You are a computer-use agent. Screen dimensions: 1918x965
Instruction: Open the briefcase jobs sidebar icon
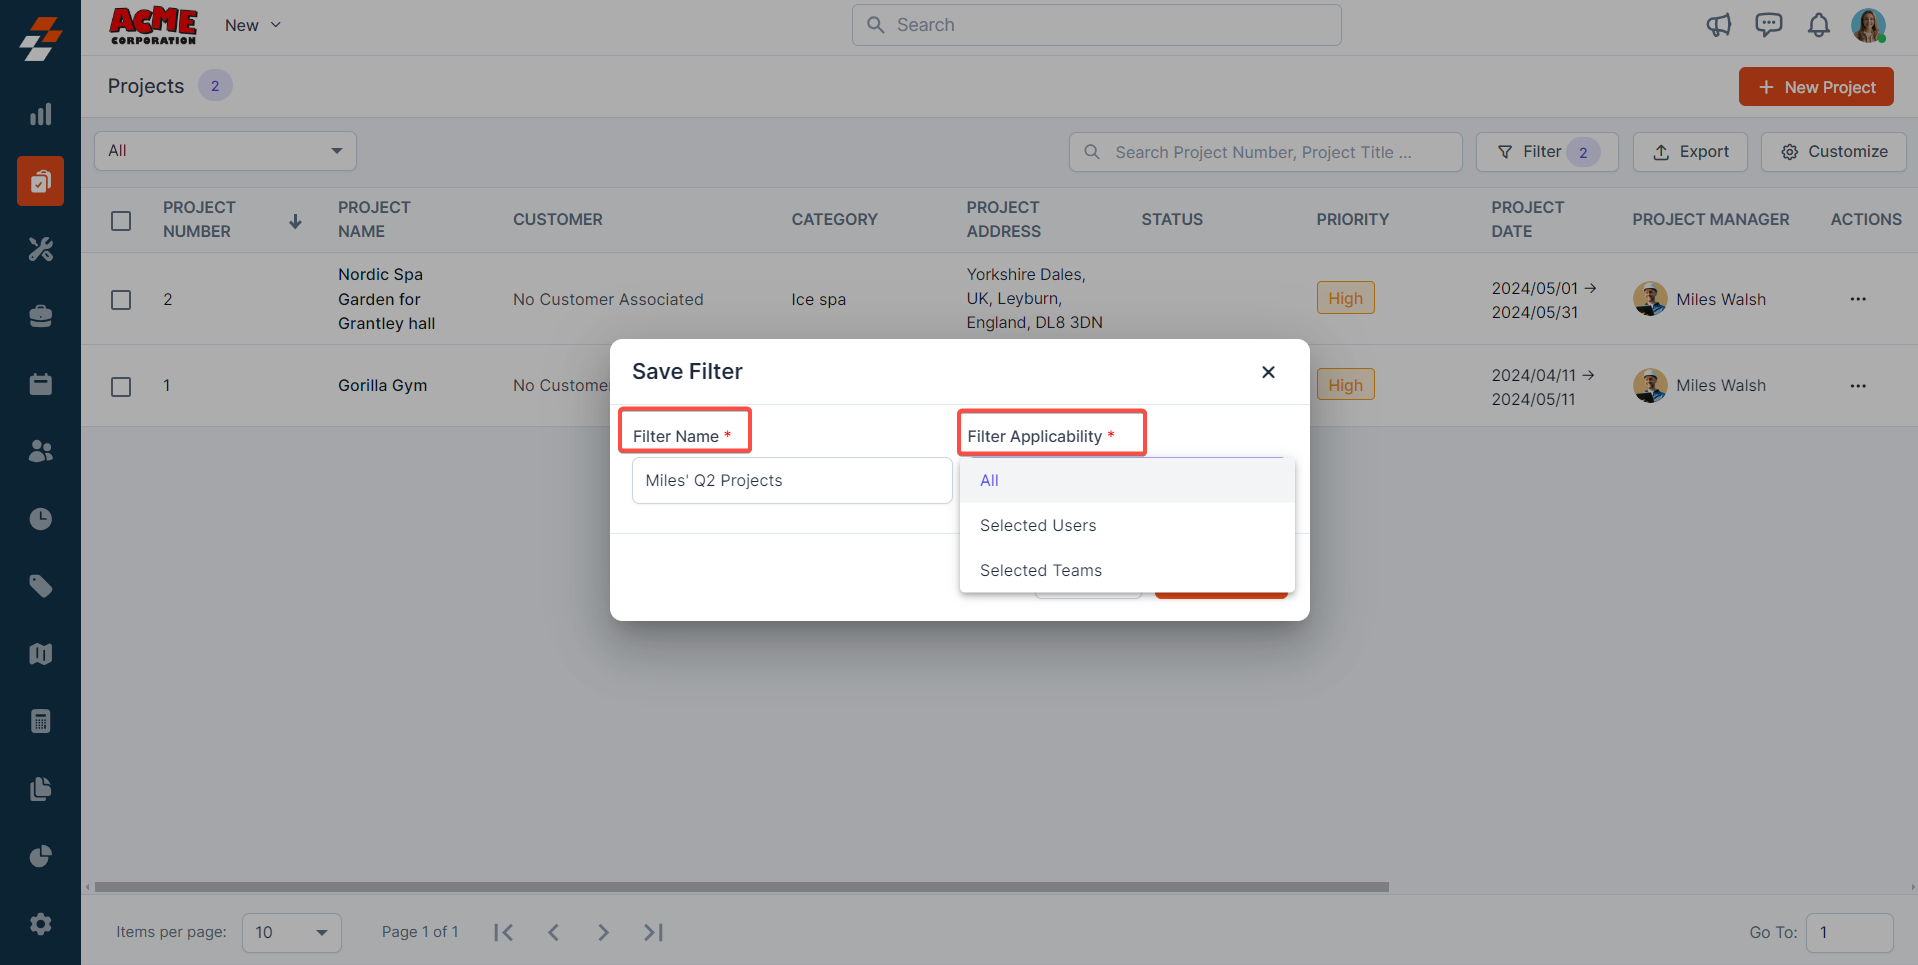(x=40, y=316)
